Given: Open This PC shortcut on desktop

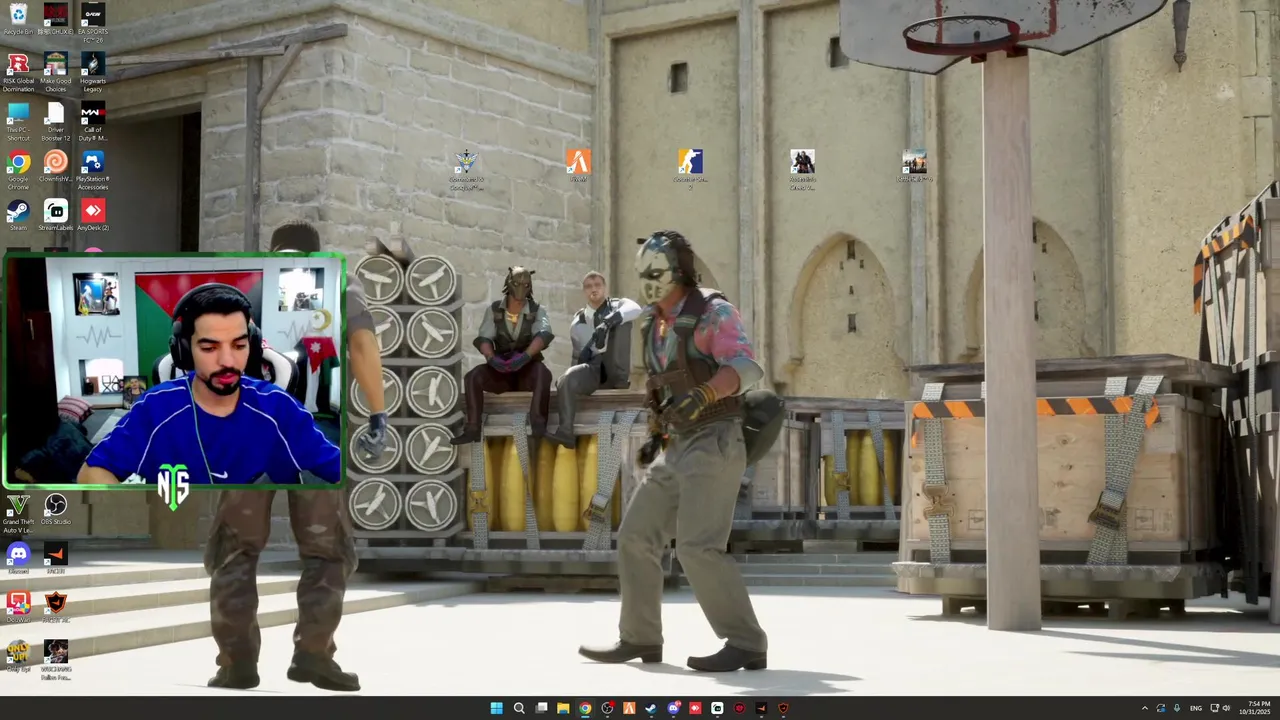Looking at the screenshot, I should click(x=18, y=121).
